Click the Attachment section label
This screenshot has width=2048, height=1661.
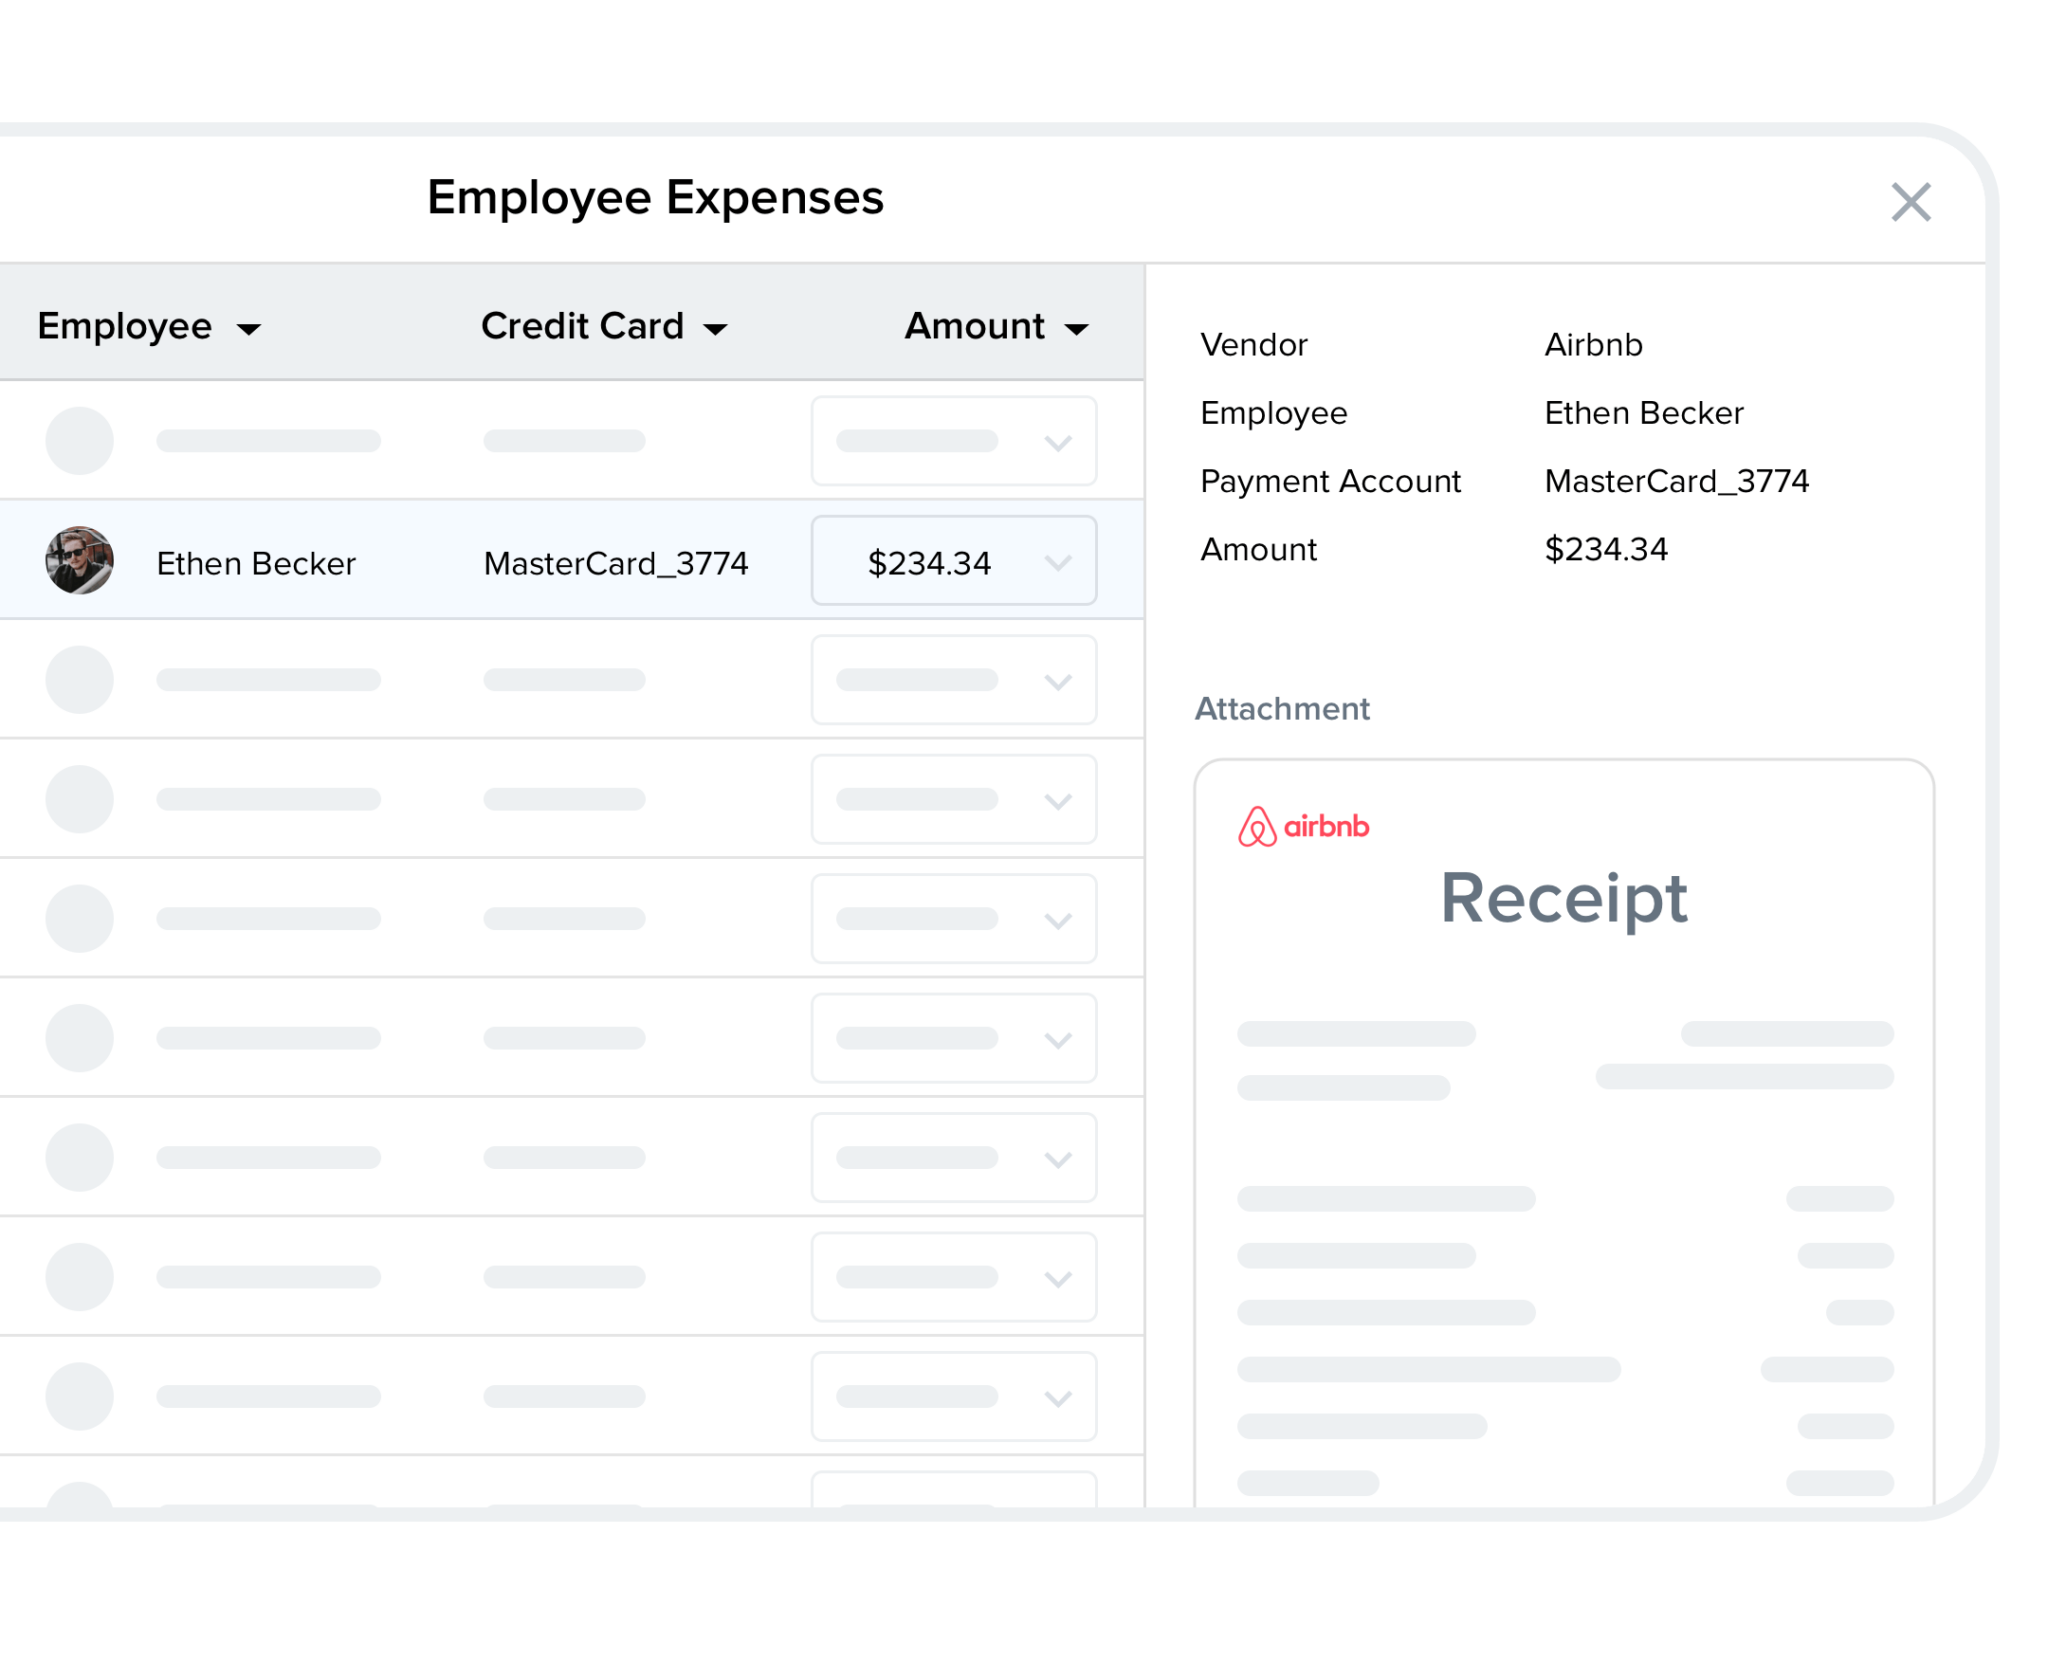(1282, 709)
